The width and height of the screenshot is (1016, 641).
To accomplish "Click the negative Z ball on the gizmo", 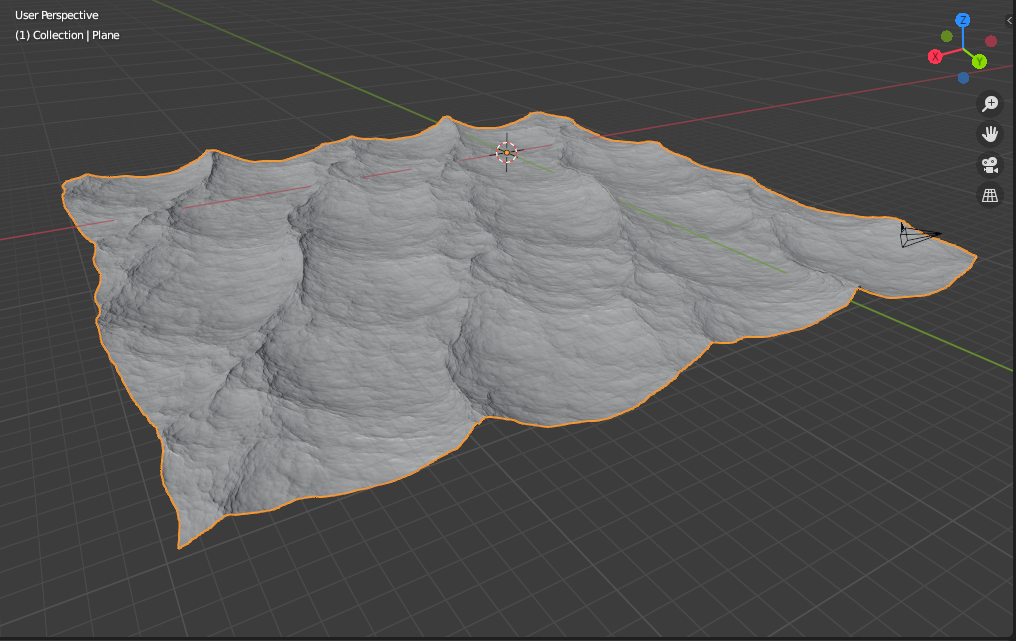I will [x=964, y=77].
